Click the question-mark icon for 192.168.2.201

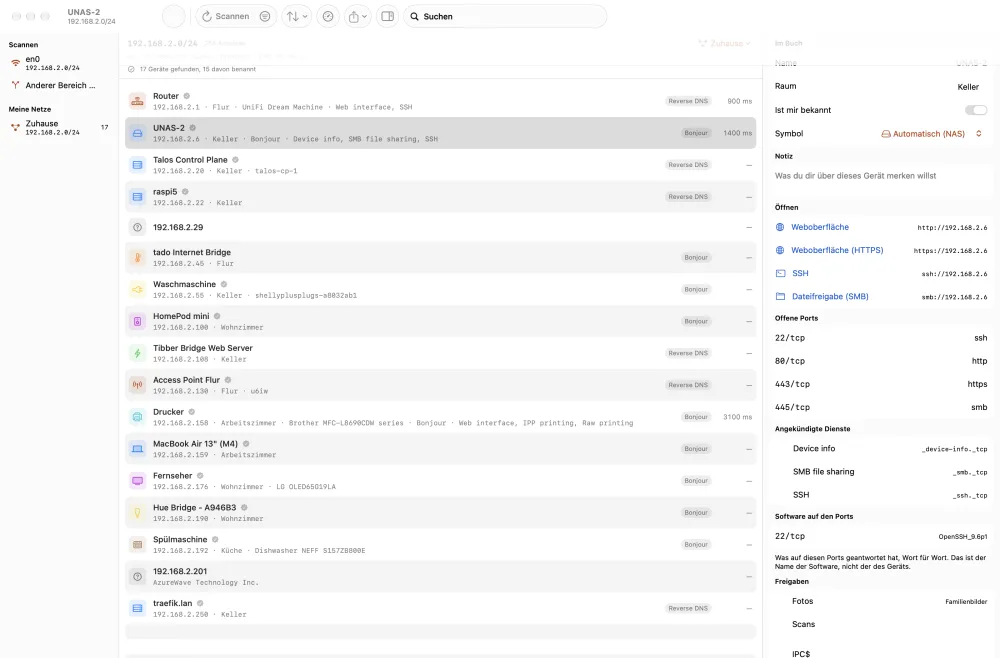137,576
